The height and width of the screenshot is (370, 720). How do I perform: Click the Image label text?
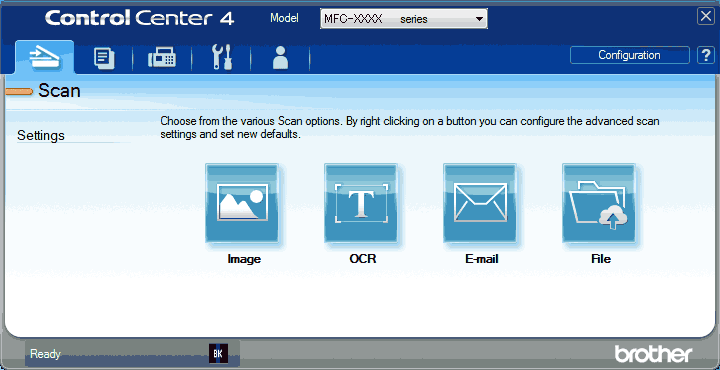(244, 259)
